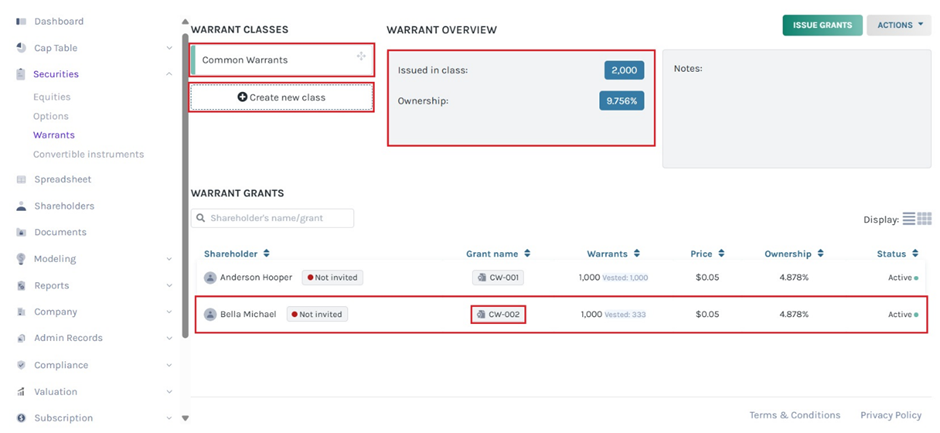Click Create new class button
Viewport: 940px width, 433px height.
point(281,97)
